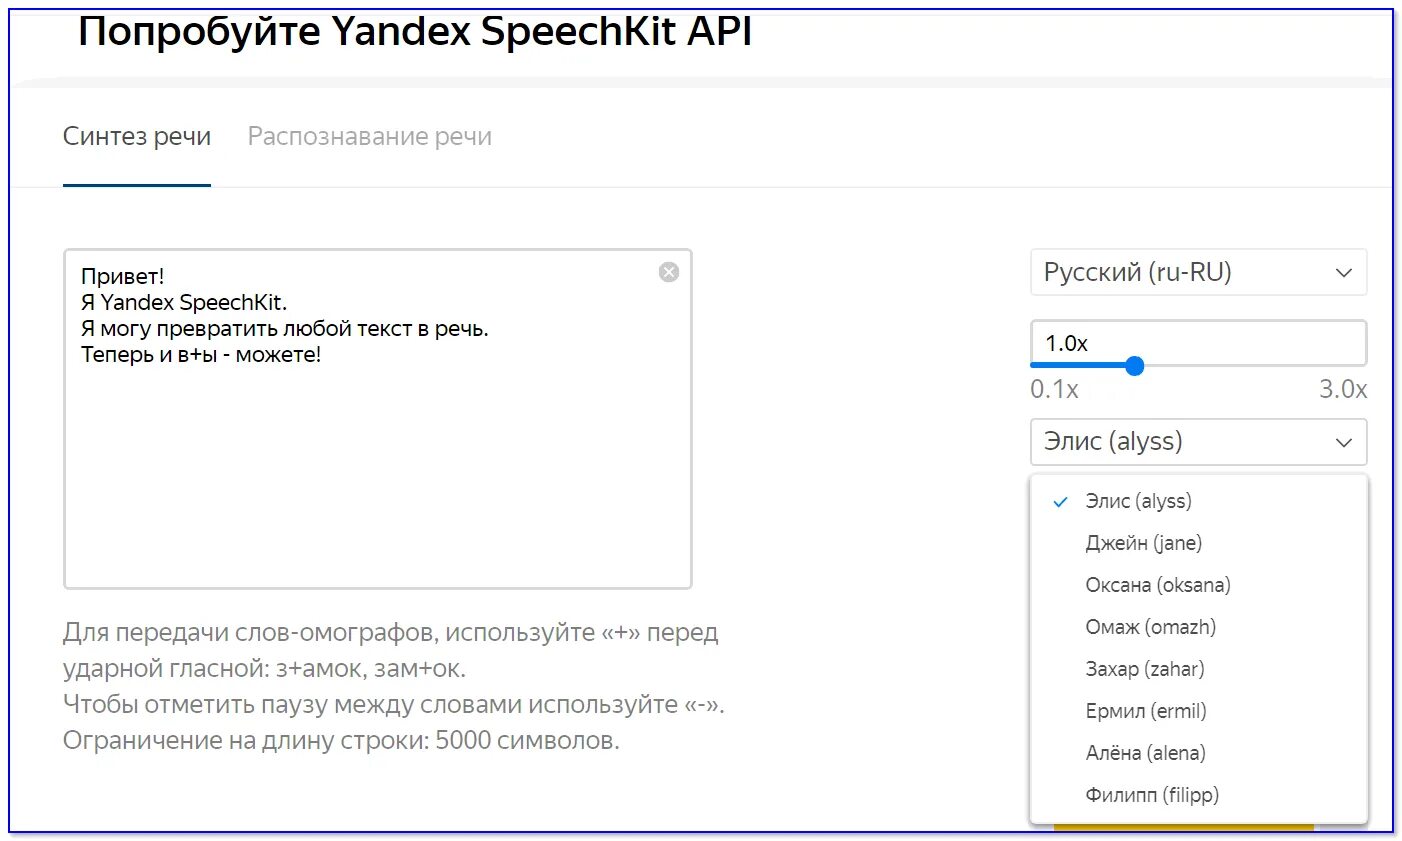This screenshot has width=1402, height=841.
Task: Click inside the speech synthesis text area
Action: pyautogui.click(x=378, y=419)
